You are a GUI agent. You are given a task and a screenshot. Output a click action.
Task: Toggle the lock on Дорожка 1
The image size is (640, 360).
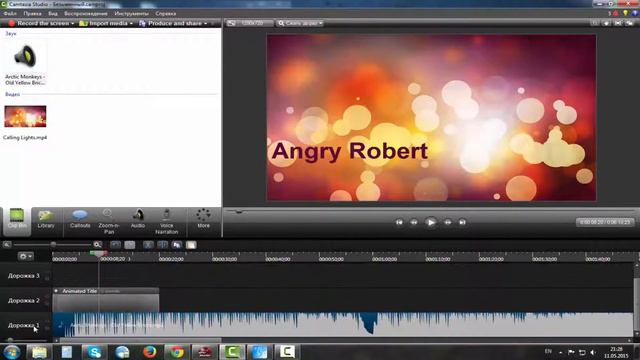point(47,327)
